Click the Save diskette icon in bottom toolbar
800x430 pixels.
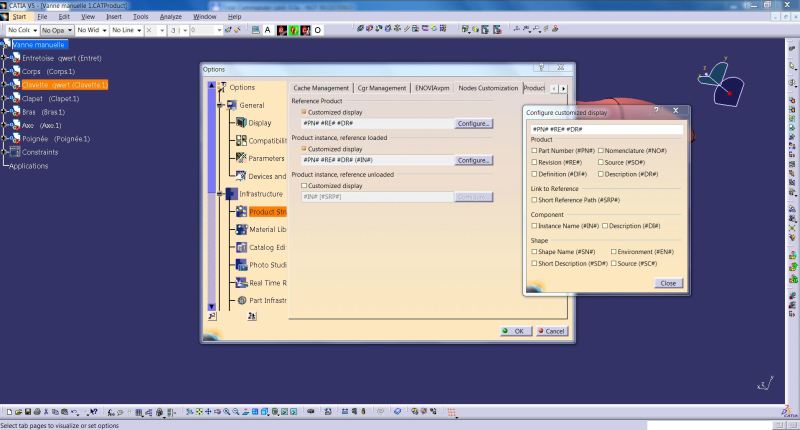[28, 412]
